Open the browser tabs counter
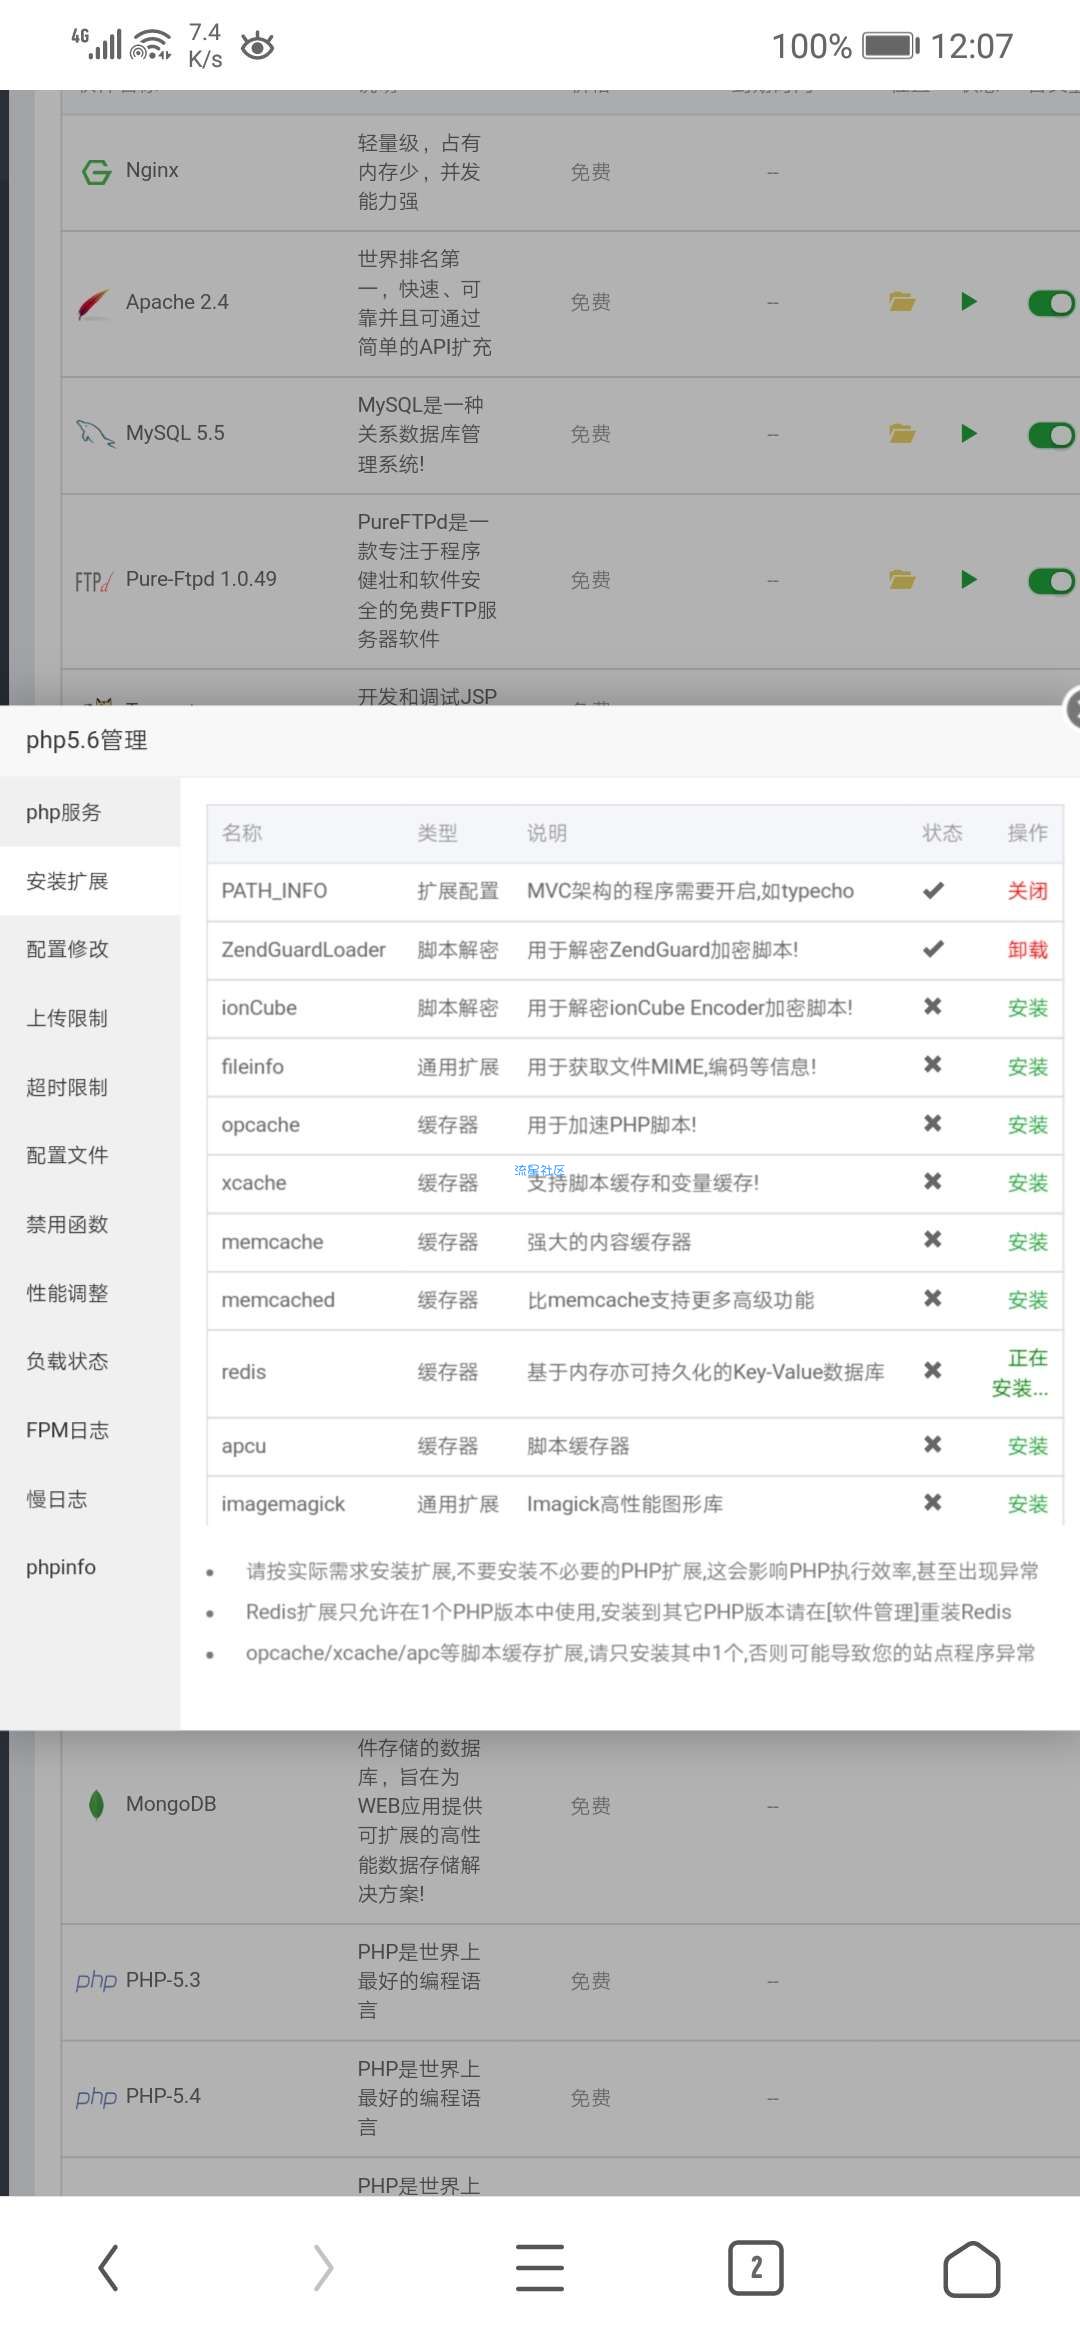Viewport: 1080px width, 2340px height. pyautogui.click(x=756, y=2267)
